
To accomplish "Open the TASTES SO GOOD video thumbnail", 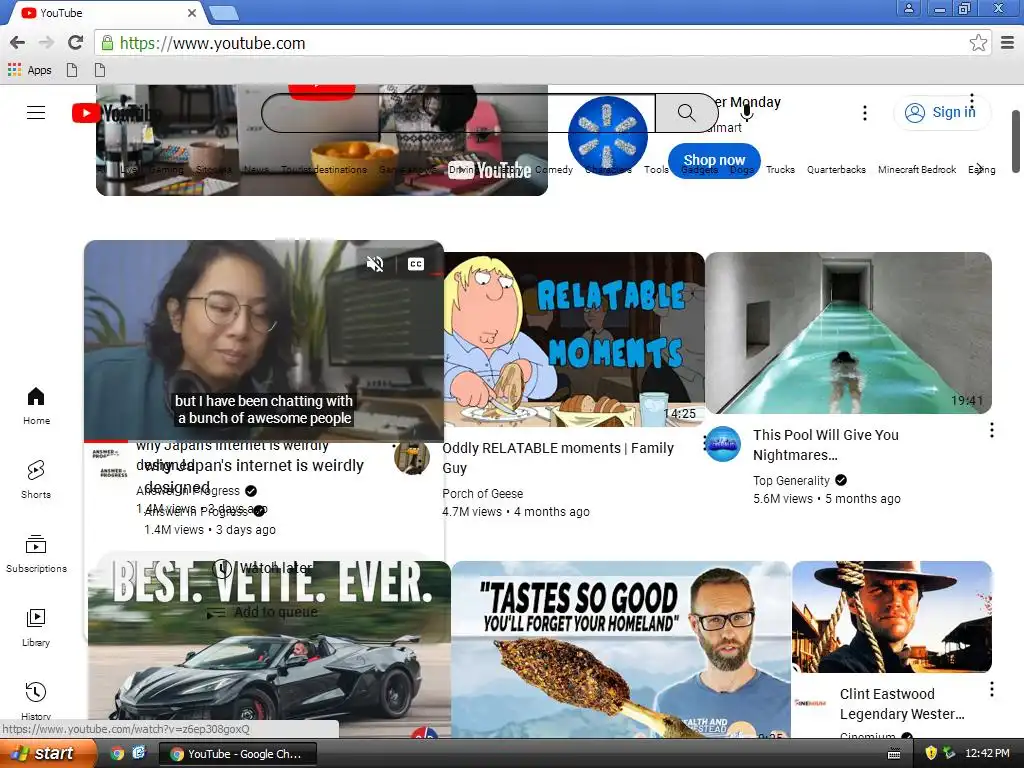I will click(x=620, y=649).
